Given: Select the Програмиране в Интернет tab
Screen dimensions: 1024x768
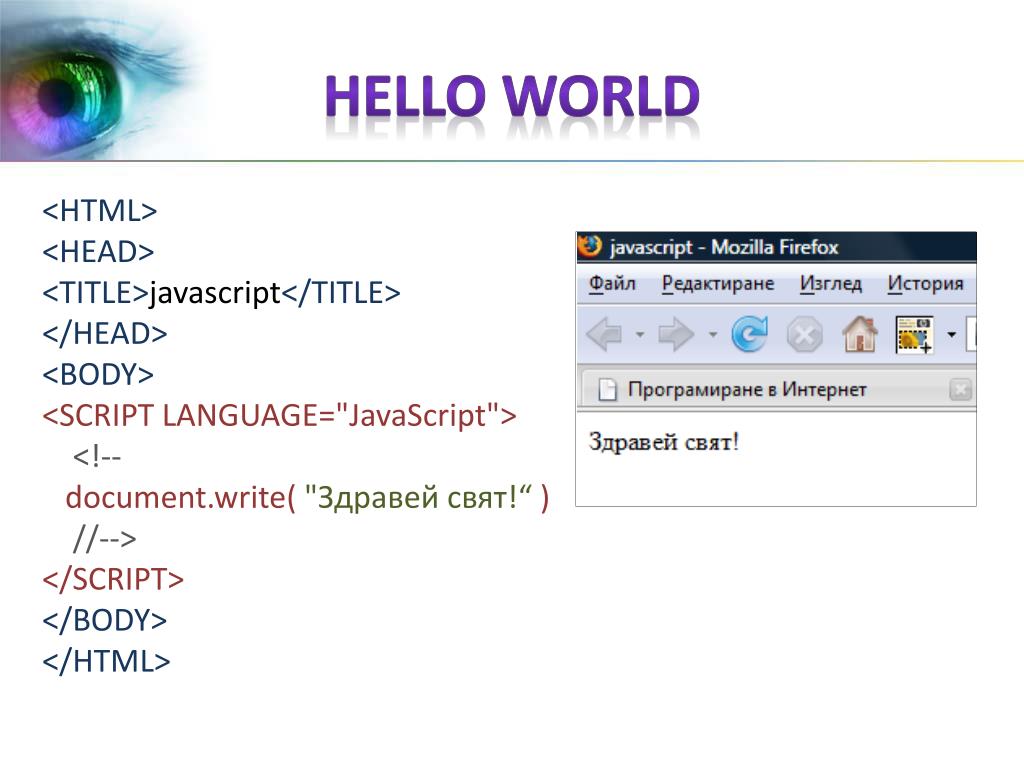Looking at the screenshot, I should (777, 389).
